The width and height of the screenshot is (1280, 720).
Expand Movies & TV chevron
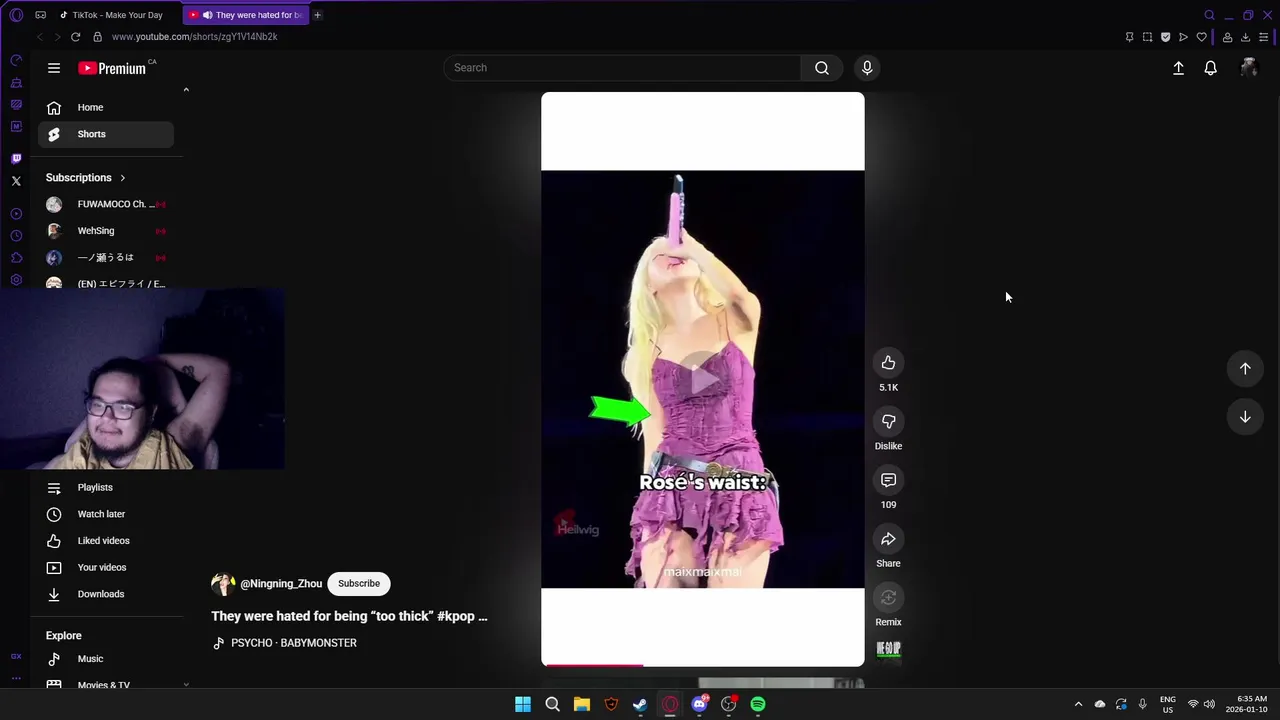click(x=186, y=684)
